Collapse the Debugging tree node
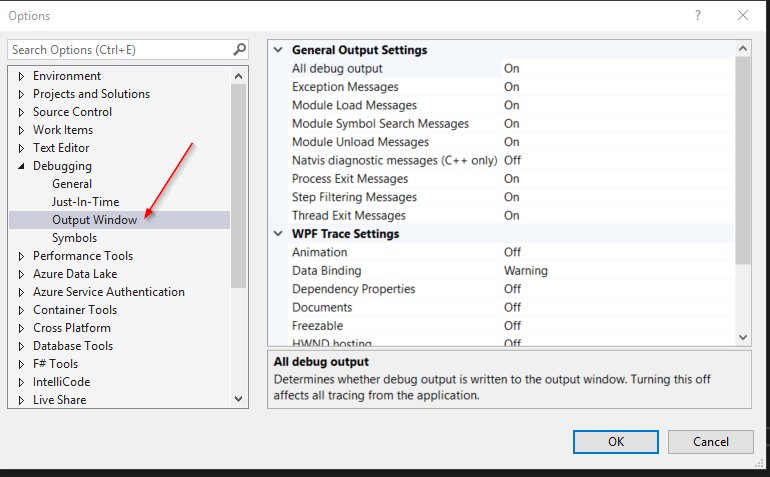The image size is (770, 477). (x=21, y=166)
